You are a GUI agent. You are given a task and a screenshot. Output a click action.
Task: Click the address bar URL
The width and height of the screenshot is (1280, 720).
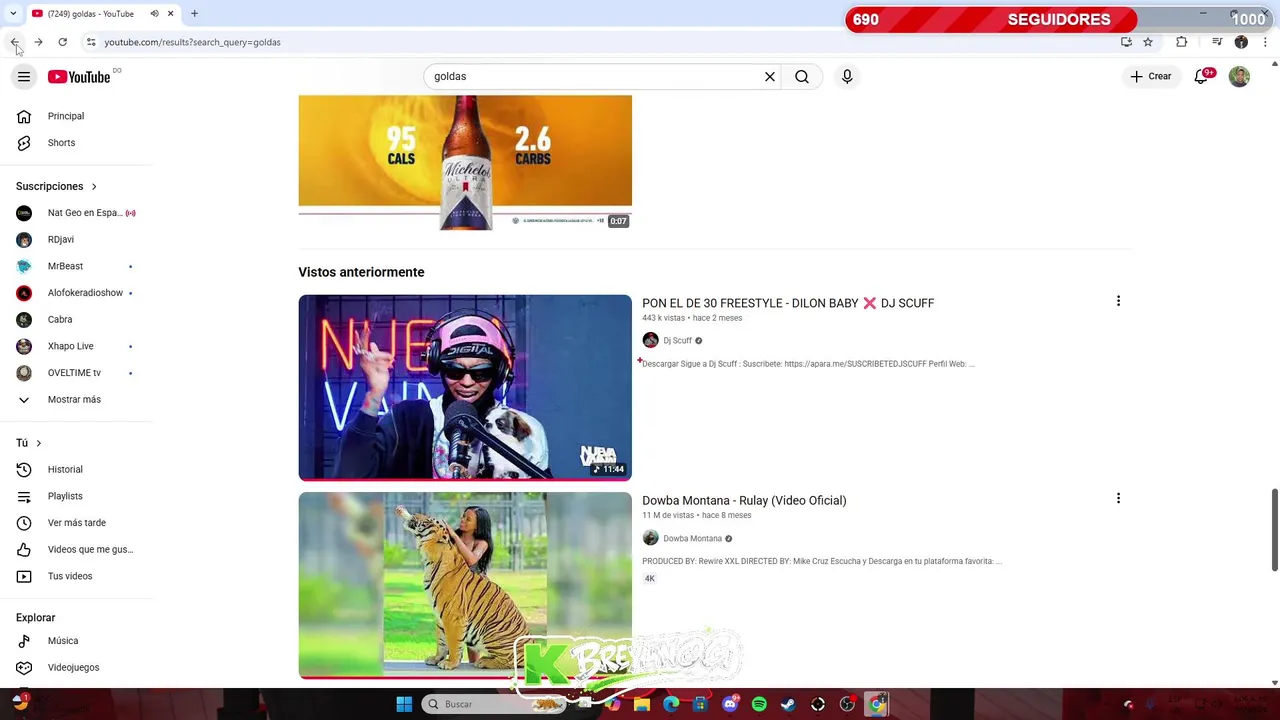coord(192,42)
